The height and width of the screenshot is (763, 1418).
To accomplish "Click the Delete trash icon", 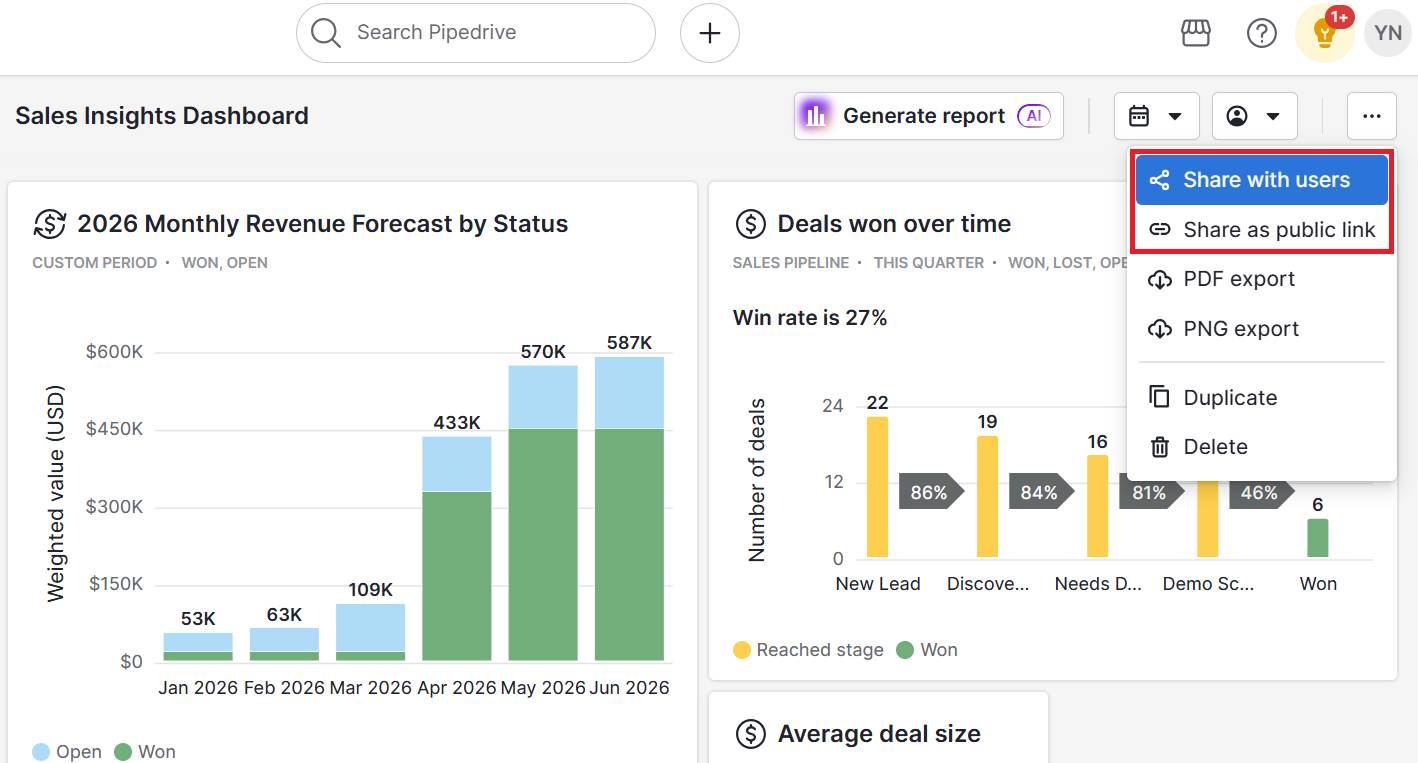I will click(1159, 447).
